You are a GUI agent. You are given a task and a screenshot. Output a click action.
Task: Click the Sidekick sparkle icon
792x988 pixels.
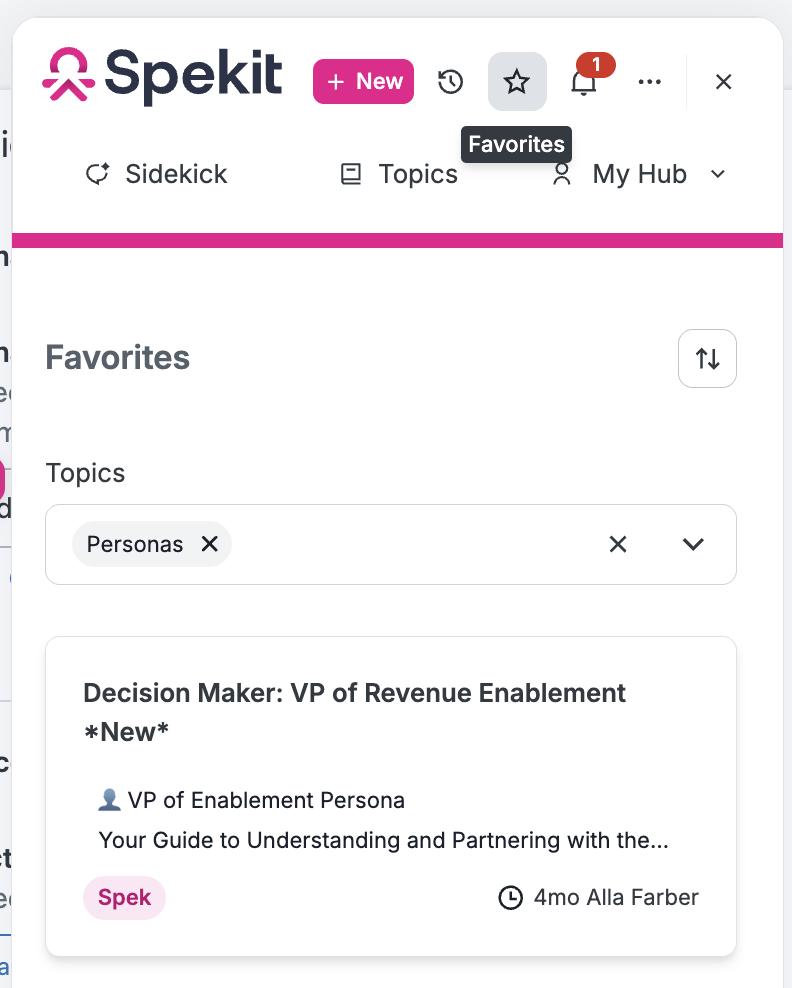(98, 174)
